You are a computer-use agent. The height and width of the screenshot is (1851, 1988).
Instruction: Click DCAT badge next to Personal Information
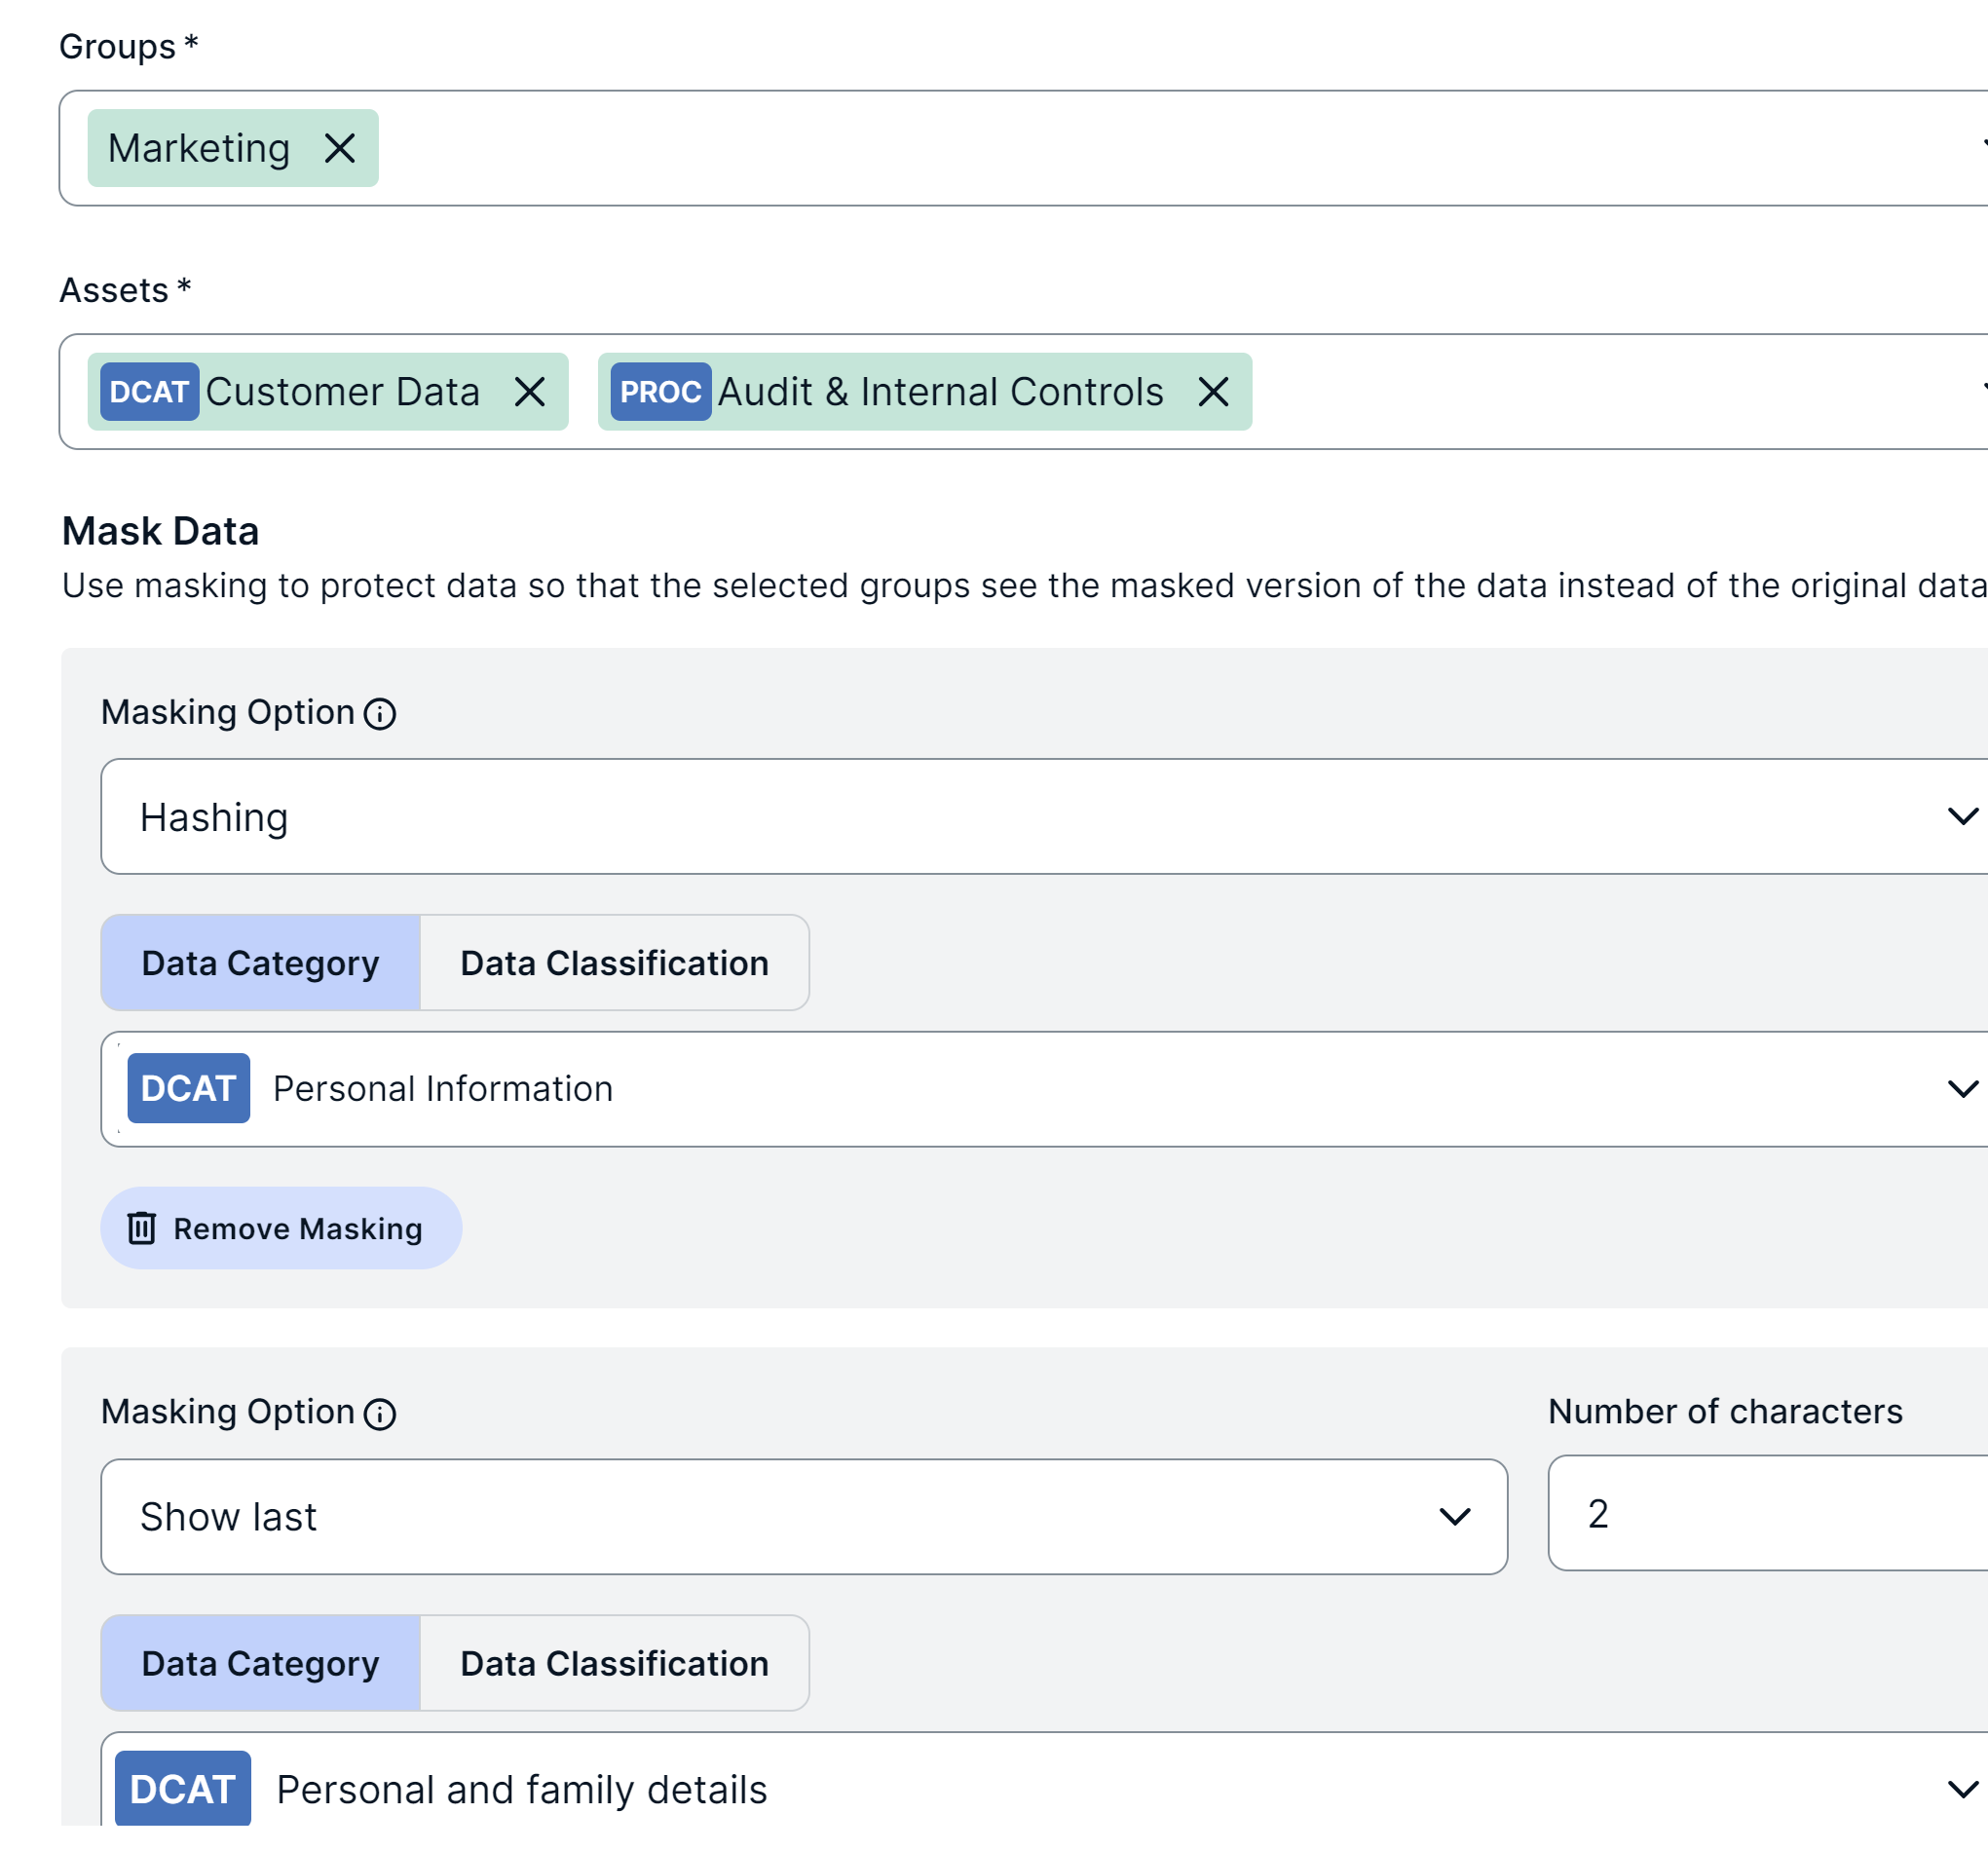(188, 1088)
